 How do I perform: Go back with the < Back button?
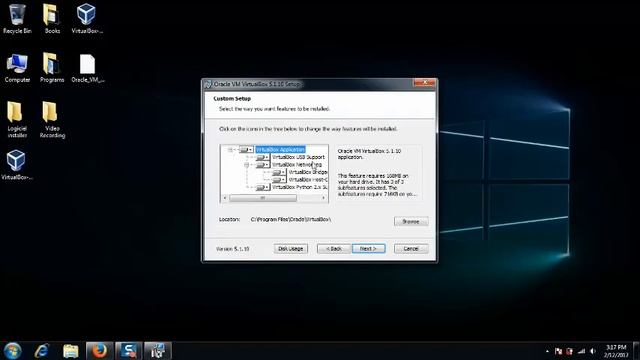tap(334, 249)
